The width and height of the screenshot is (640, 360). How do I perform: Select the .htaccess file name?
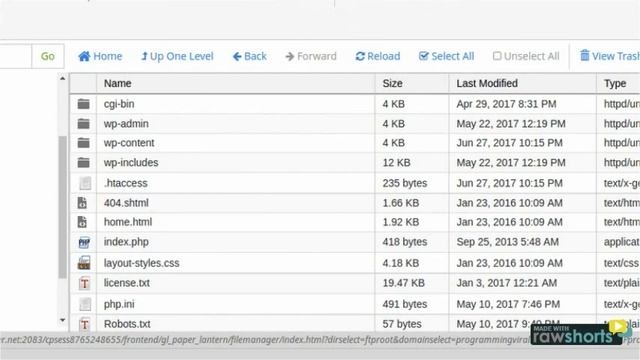[126, 183]
